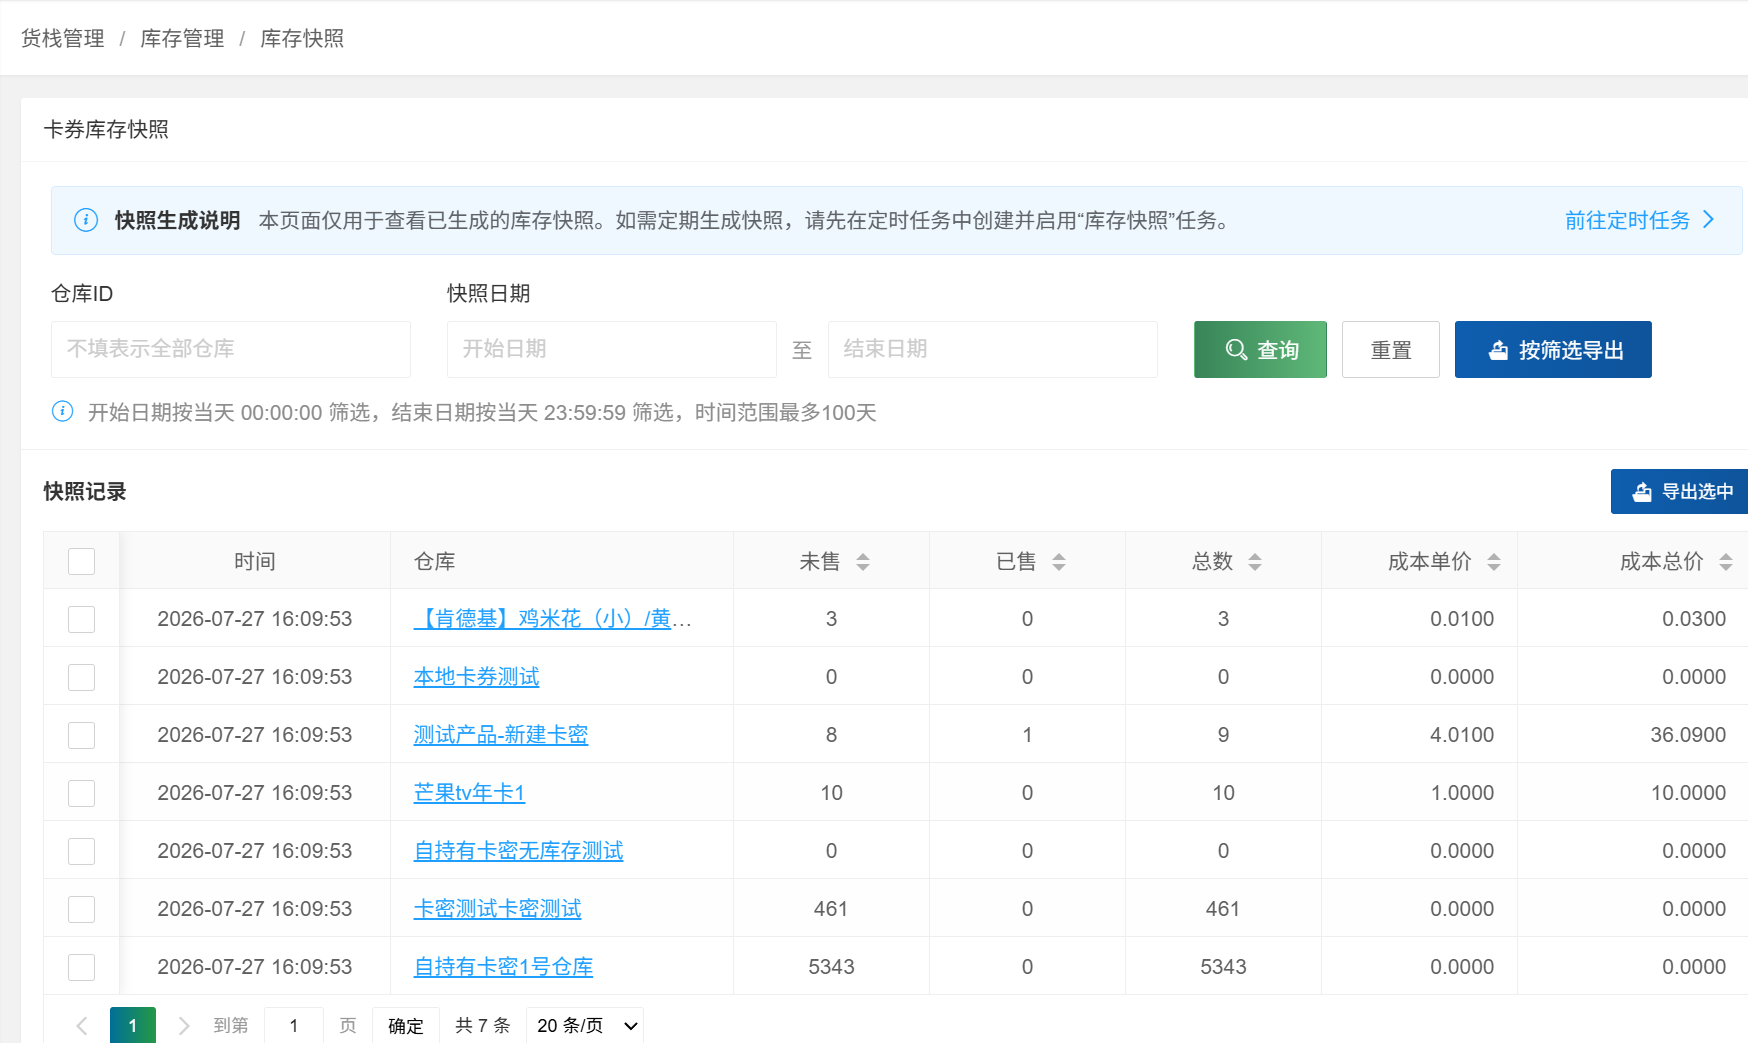
Task: Click 货栈管理 breadcrumb item
Action: click(63, 38)
